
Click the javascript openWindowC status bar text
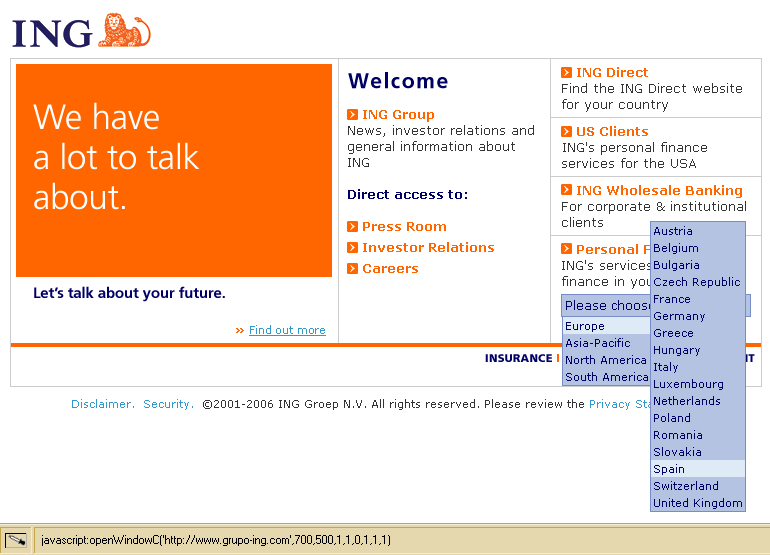tap(216, 540)
